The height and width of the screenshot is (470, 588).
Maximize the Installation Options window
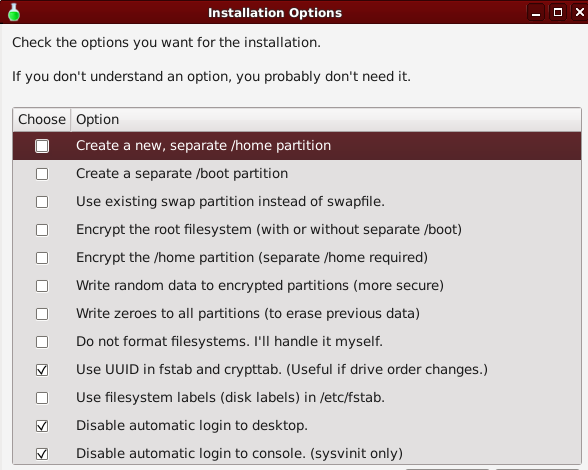pos(558,12)
